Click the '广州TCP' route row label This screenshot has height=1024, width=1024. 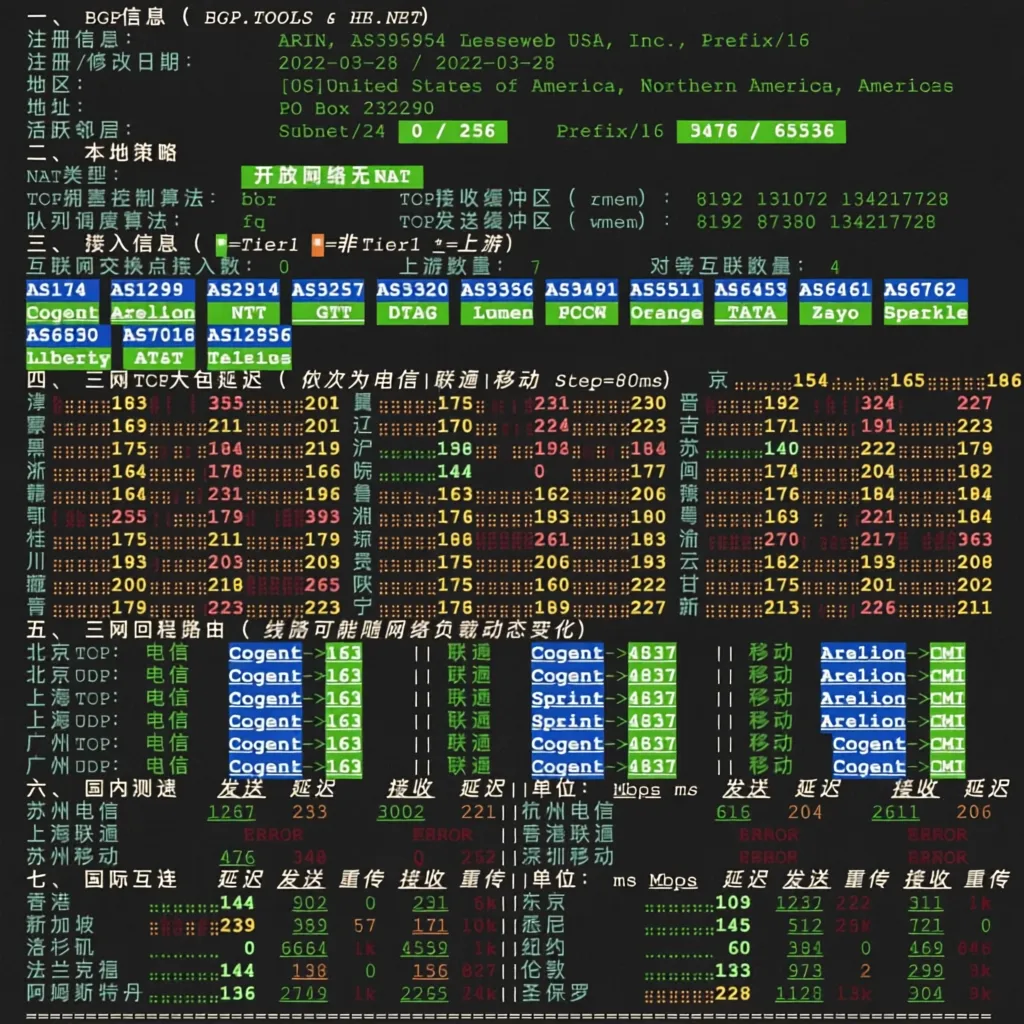coord(72,744)
